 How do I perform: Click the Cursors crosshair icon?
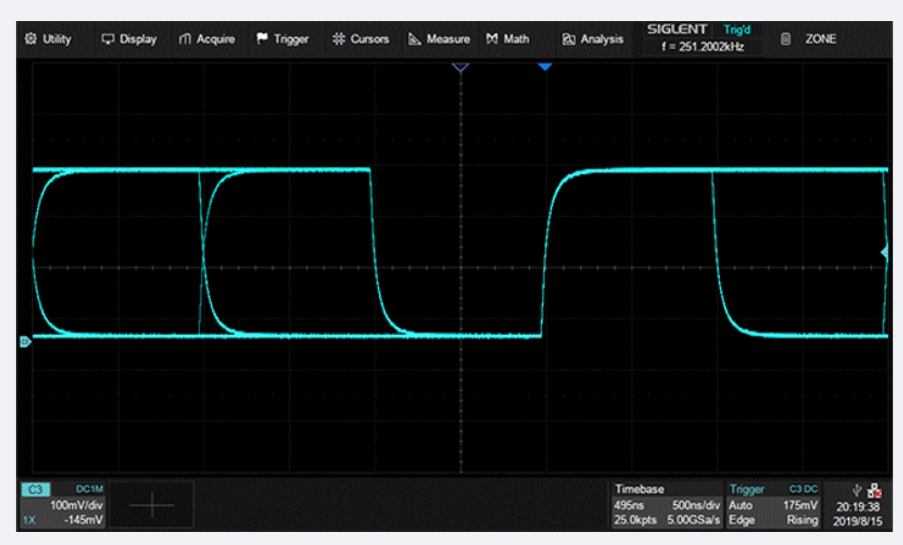click(339, 39)
